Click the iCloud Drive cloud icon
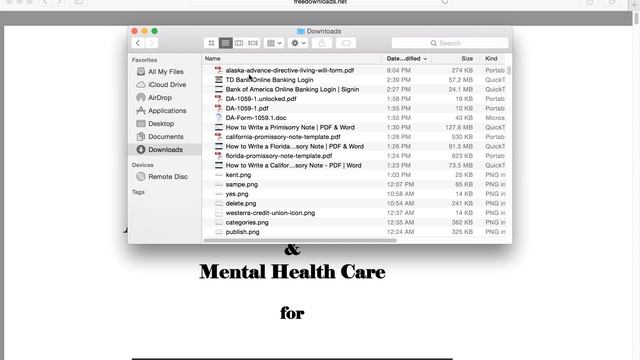This screenshot has height=360, width=640. click(x=141, y=84)
